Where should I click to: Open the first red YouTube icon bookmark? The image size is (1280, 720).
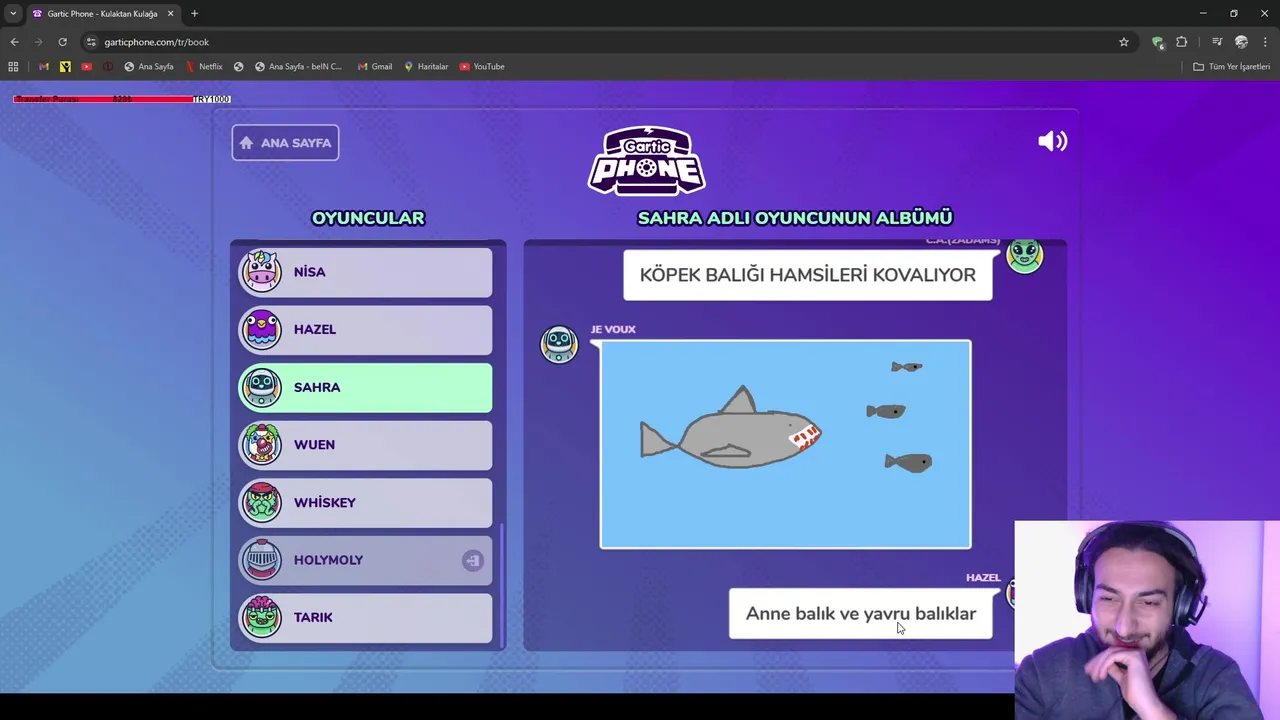[87, 67]
